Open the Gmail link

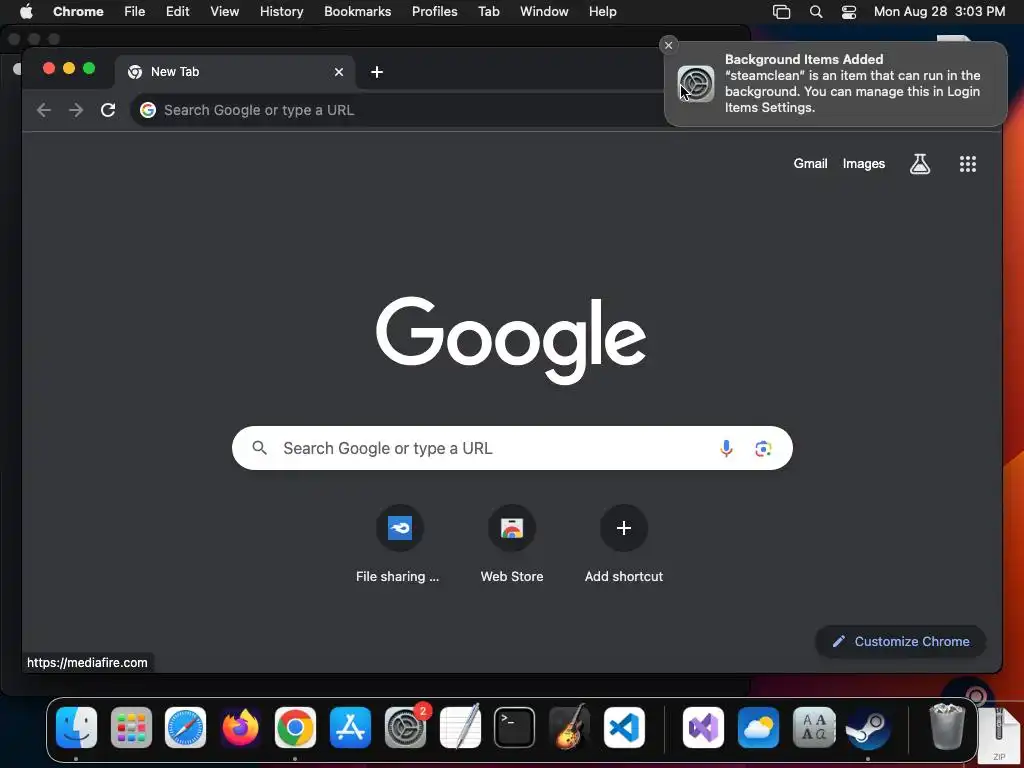point(810,164)
